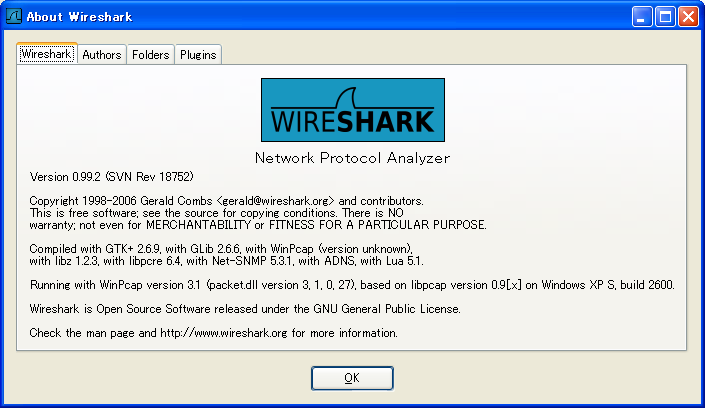The image size is (705, 408).
Task: Click the Wireshark title bar app icon
Action: point(13,17)
